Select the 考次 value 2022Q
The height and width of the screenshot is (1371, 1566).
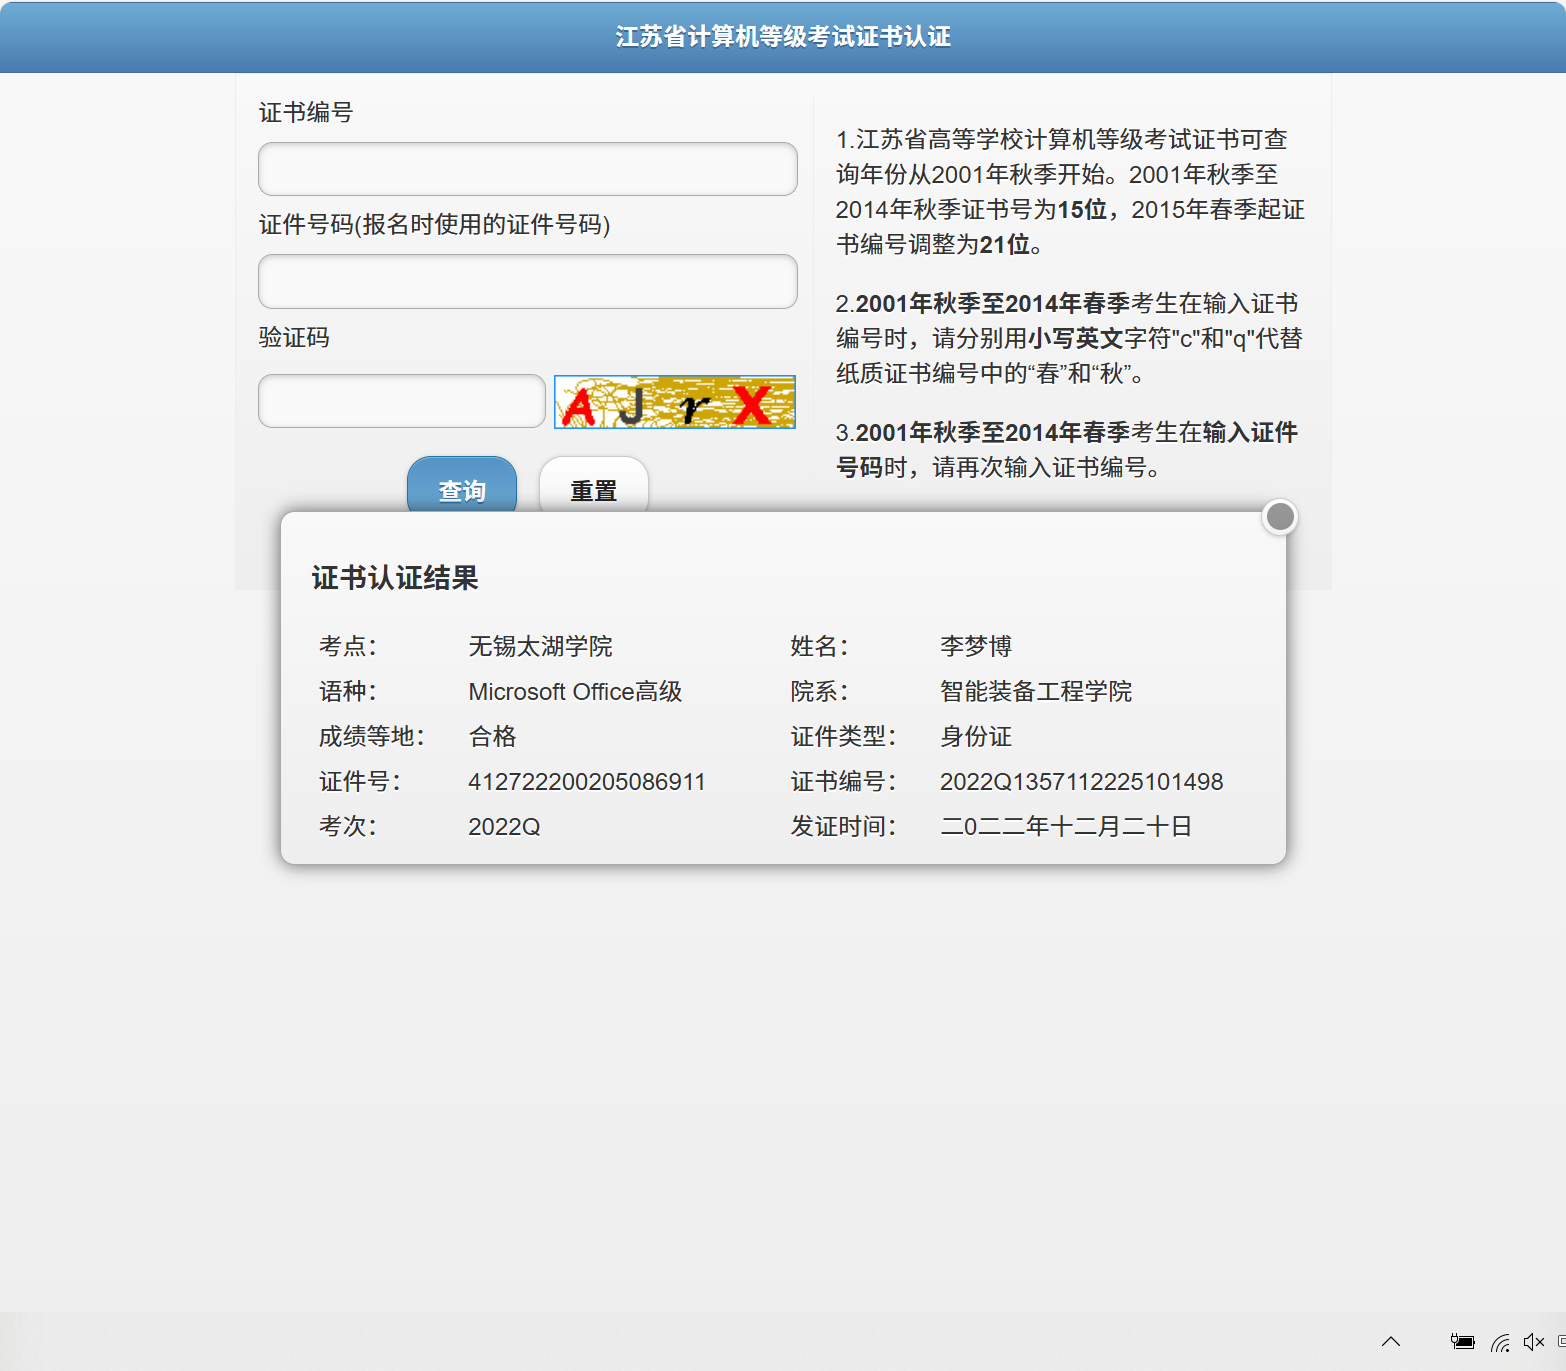504,826
